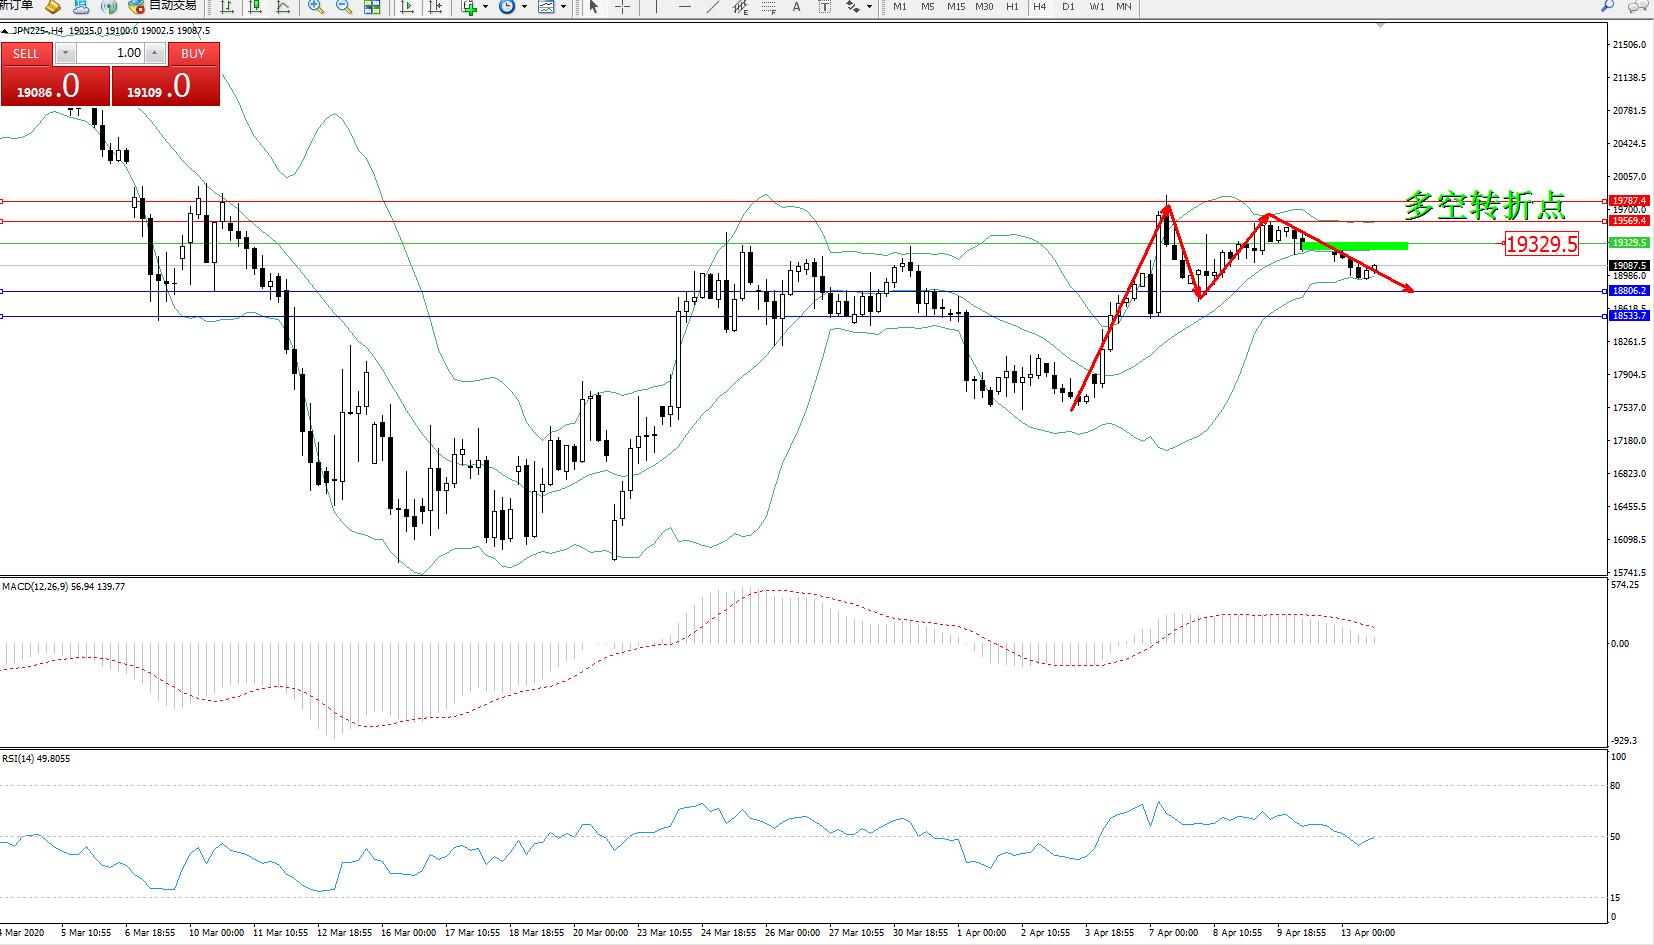The height and width of the screenshot is (945, 1654).
Task: Select the trendline drawing tool
Action: pos(712,7)
